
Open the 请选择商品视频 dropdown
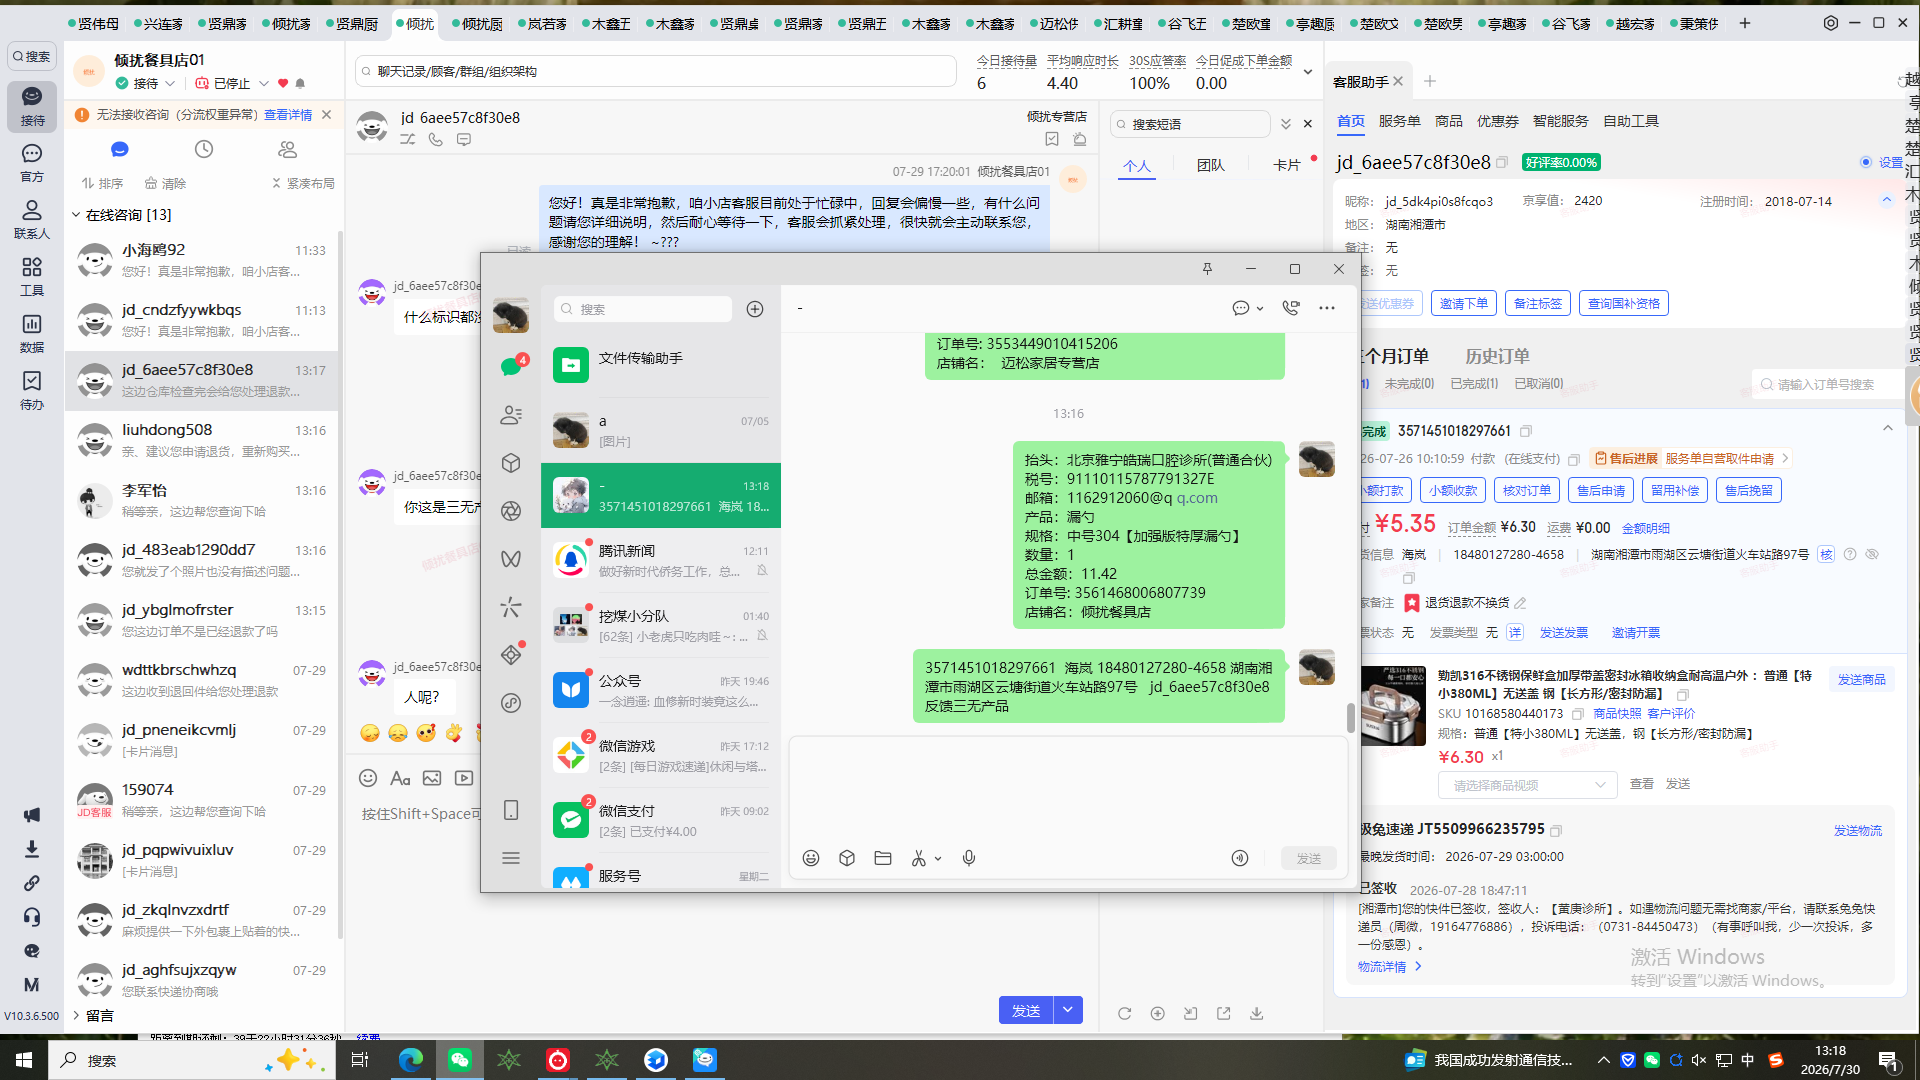[1528, 785]
